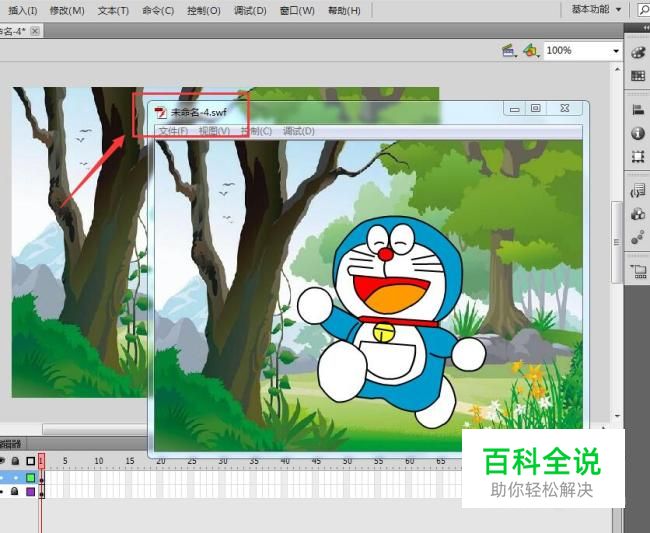The width and height of the screenshot is (650, 533).
Task: Click the stage vertical scrollbar down arrow
Action: pyautogui.click(x=617, y=416)
